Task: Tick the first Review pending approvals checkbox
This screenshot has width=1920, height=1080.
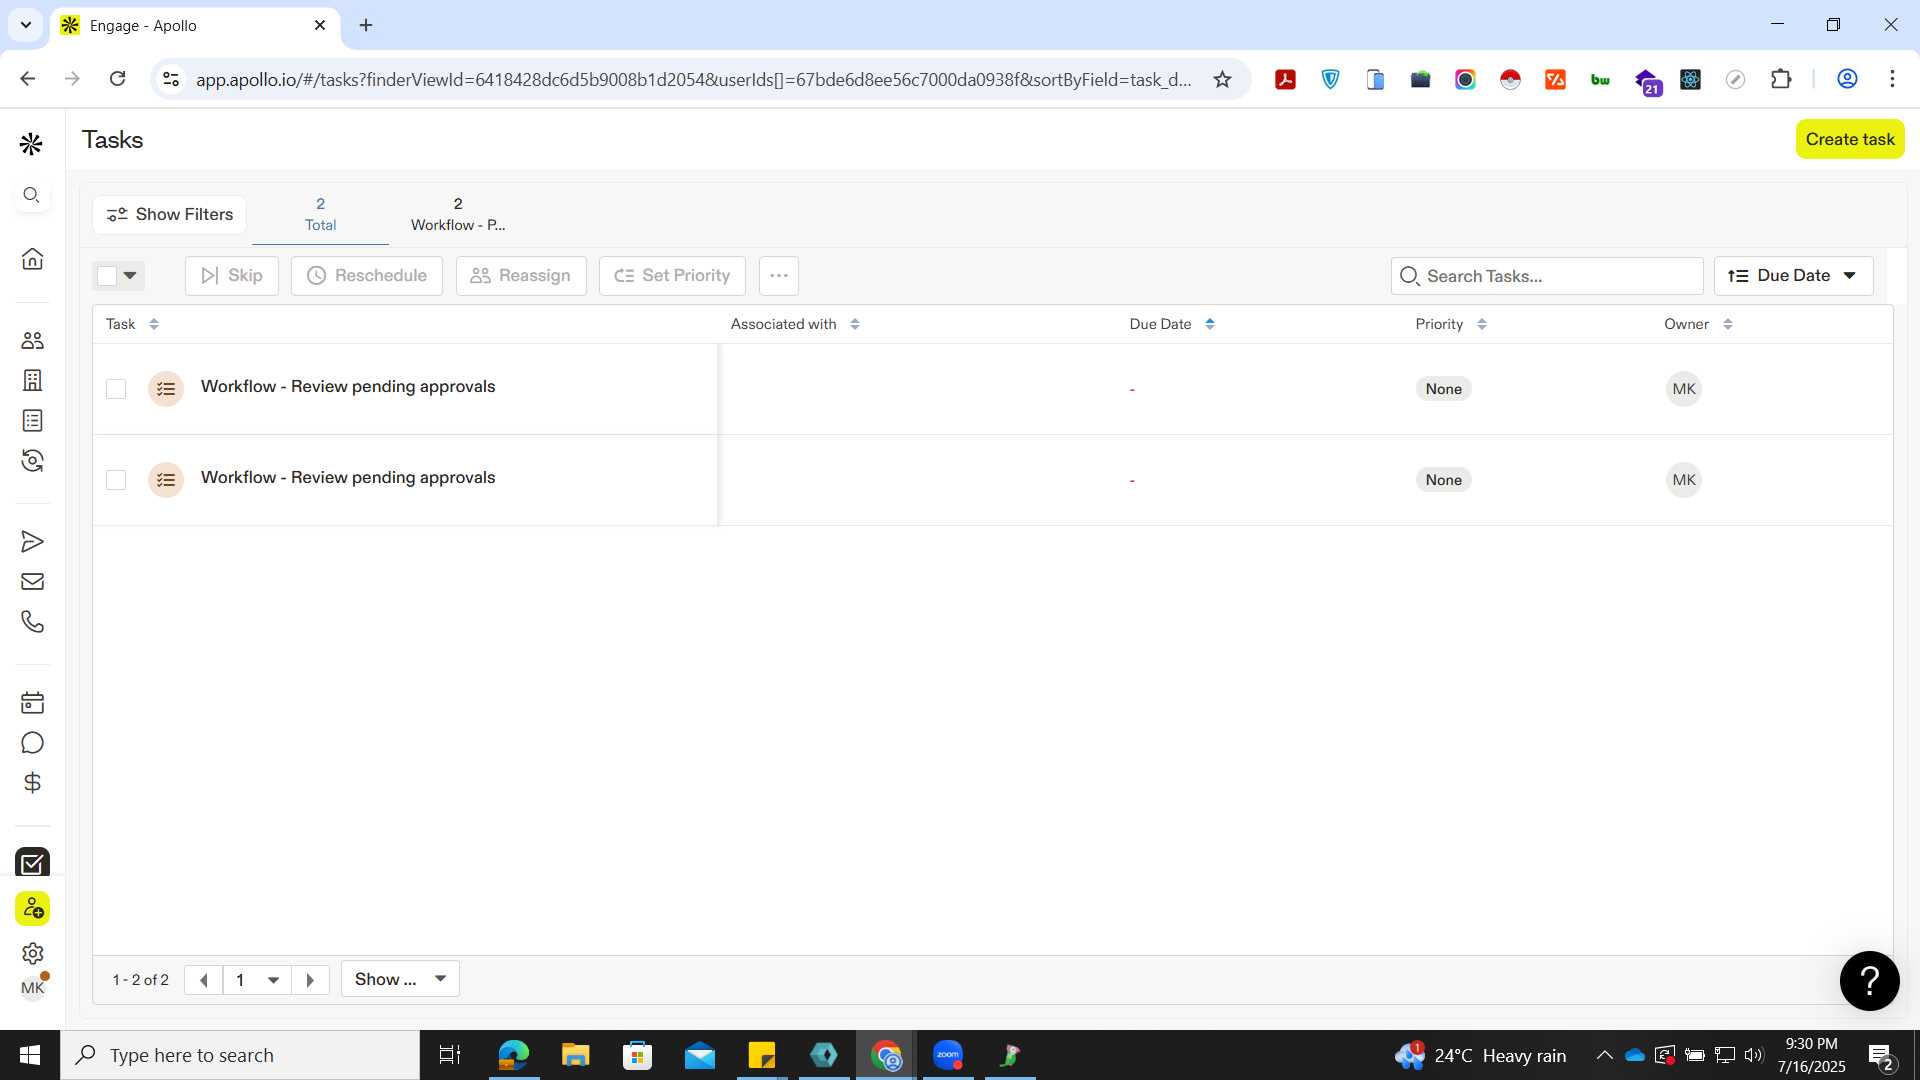Action: click(x=116, y=389)
